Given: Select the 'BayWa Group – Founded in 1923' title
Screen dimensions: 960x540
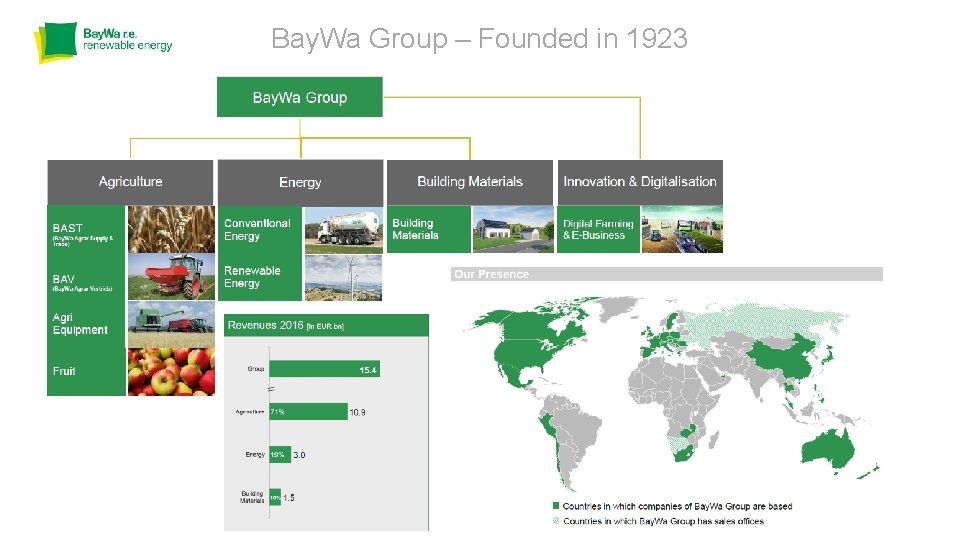Looking at the screenshot, I should tap(479, 38).
